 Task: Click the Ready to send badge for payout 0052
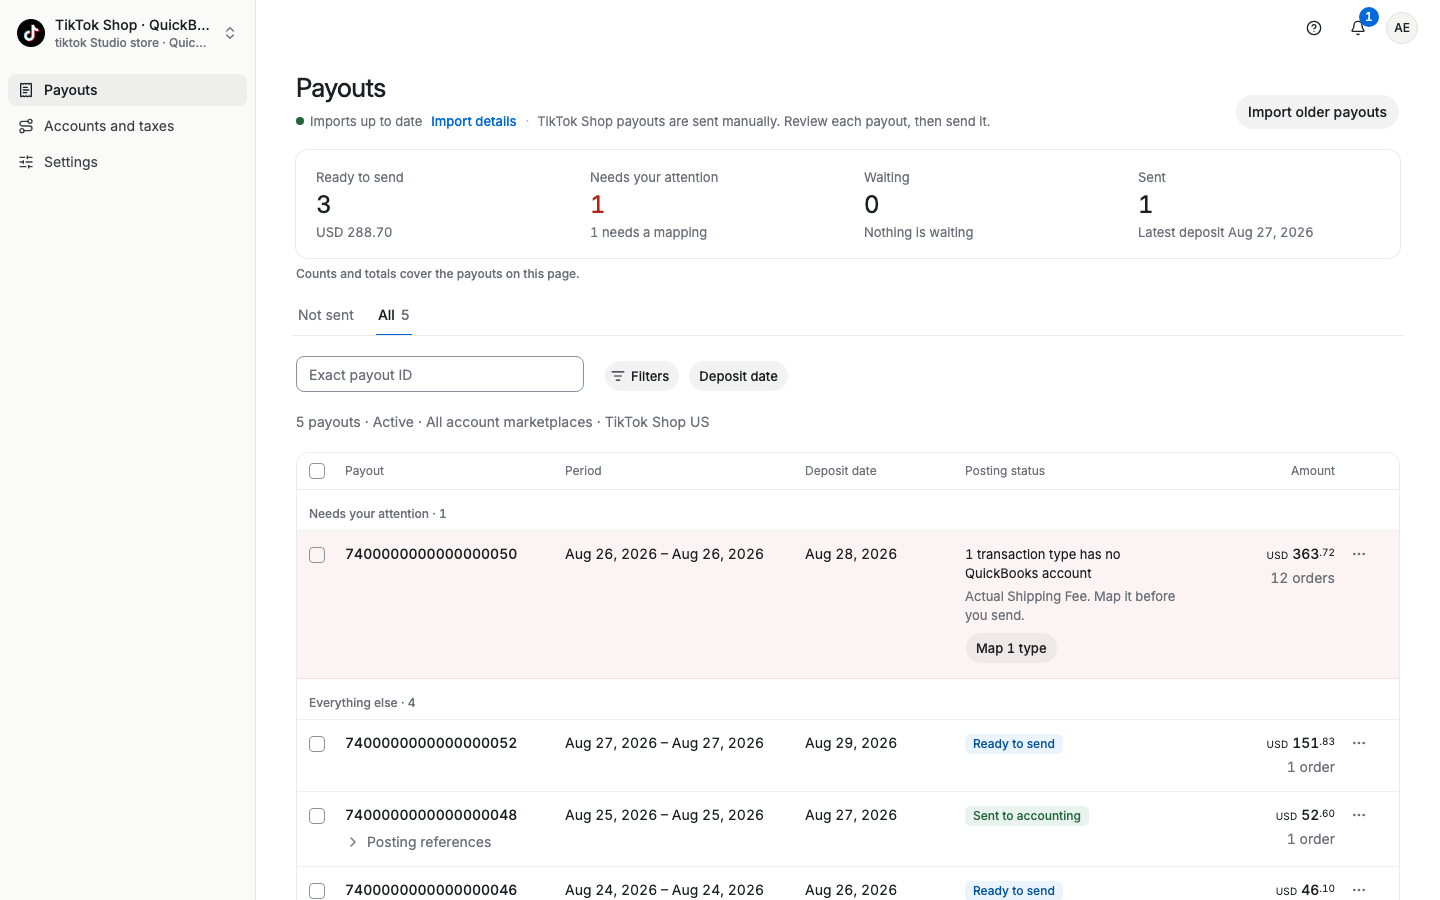click(x=1014, y=744)
